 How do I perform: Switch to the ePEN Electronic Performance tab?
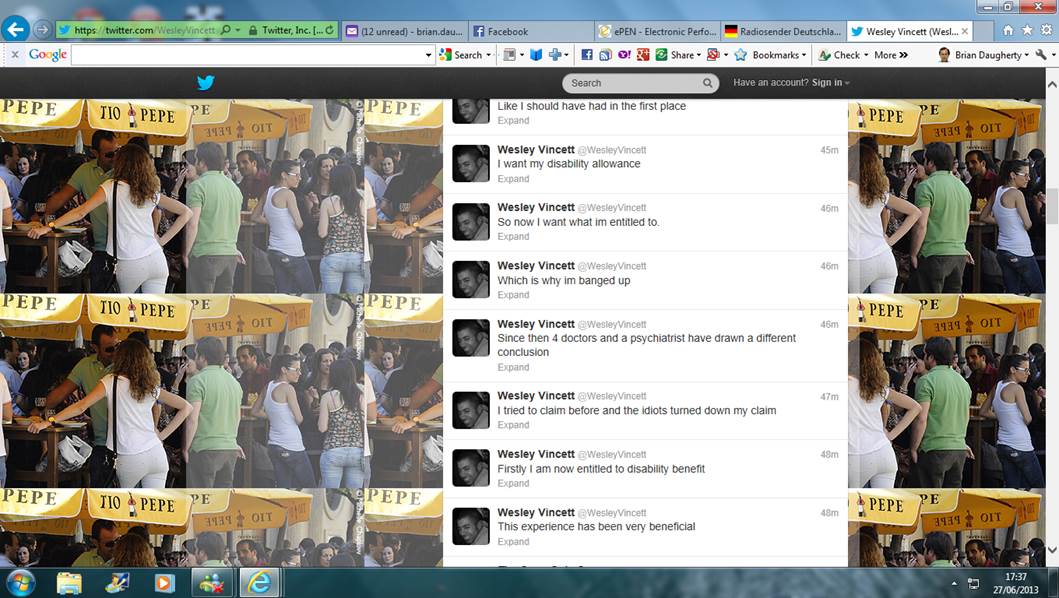658,31
